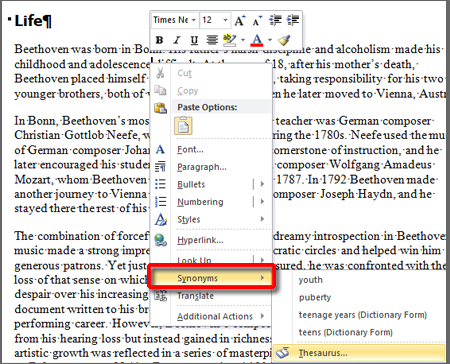Increase indent in the mini toolbar
The width and height of the screenshot is (450, 364).
(x=293, y=20)
